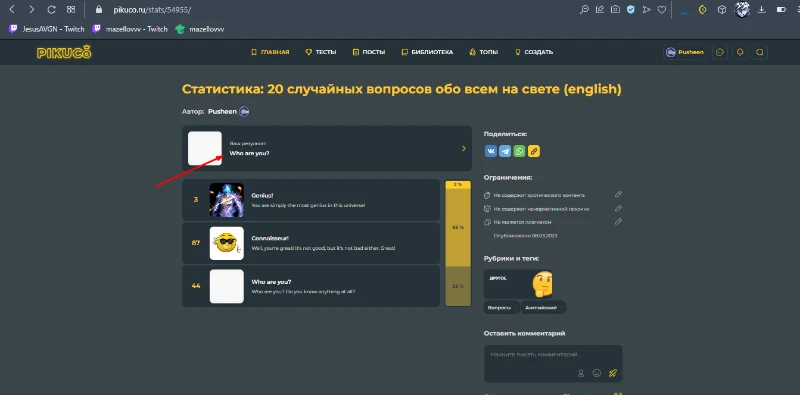Click the PIKUCO logo
This screenshot has height=395, width=800.
(x=64, y=52)
